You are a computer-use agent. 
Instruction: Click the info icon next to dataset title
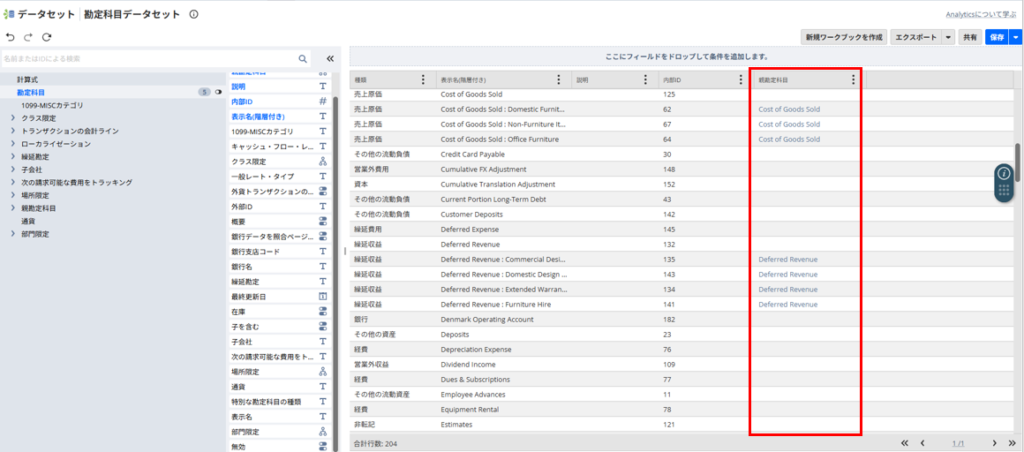tap(194, 15)
